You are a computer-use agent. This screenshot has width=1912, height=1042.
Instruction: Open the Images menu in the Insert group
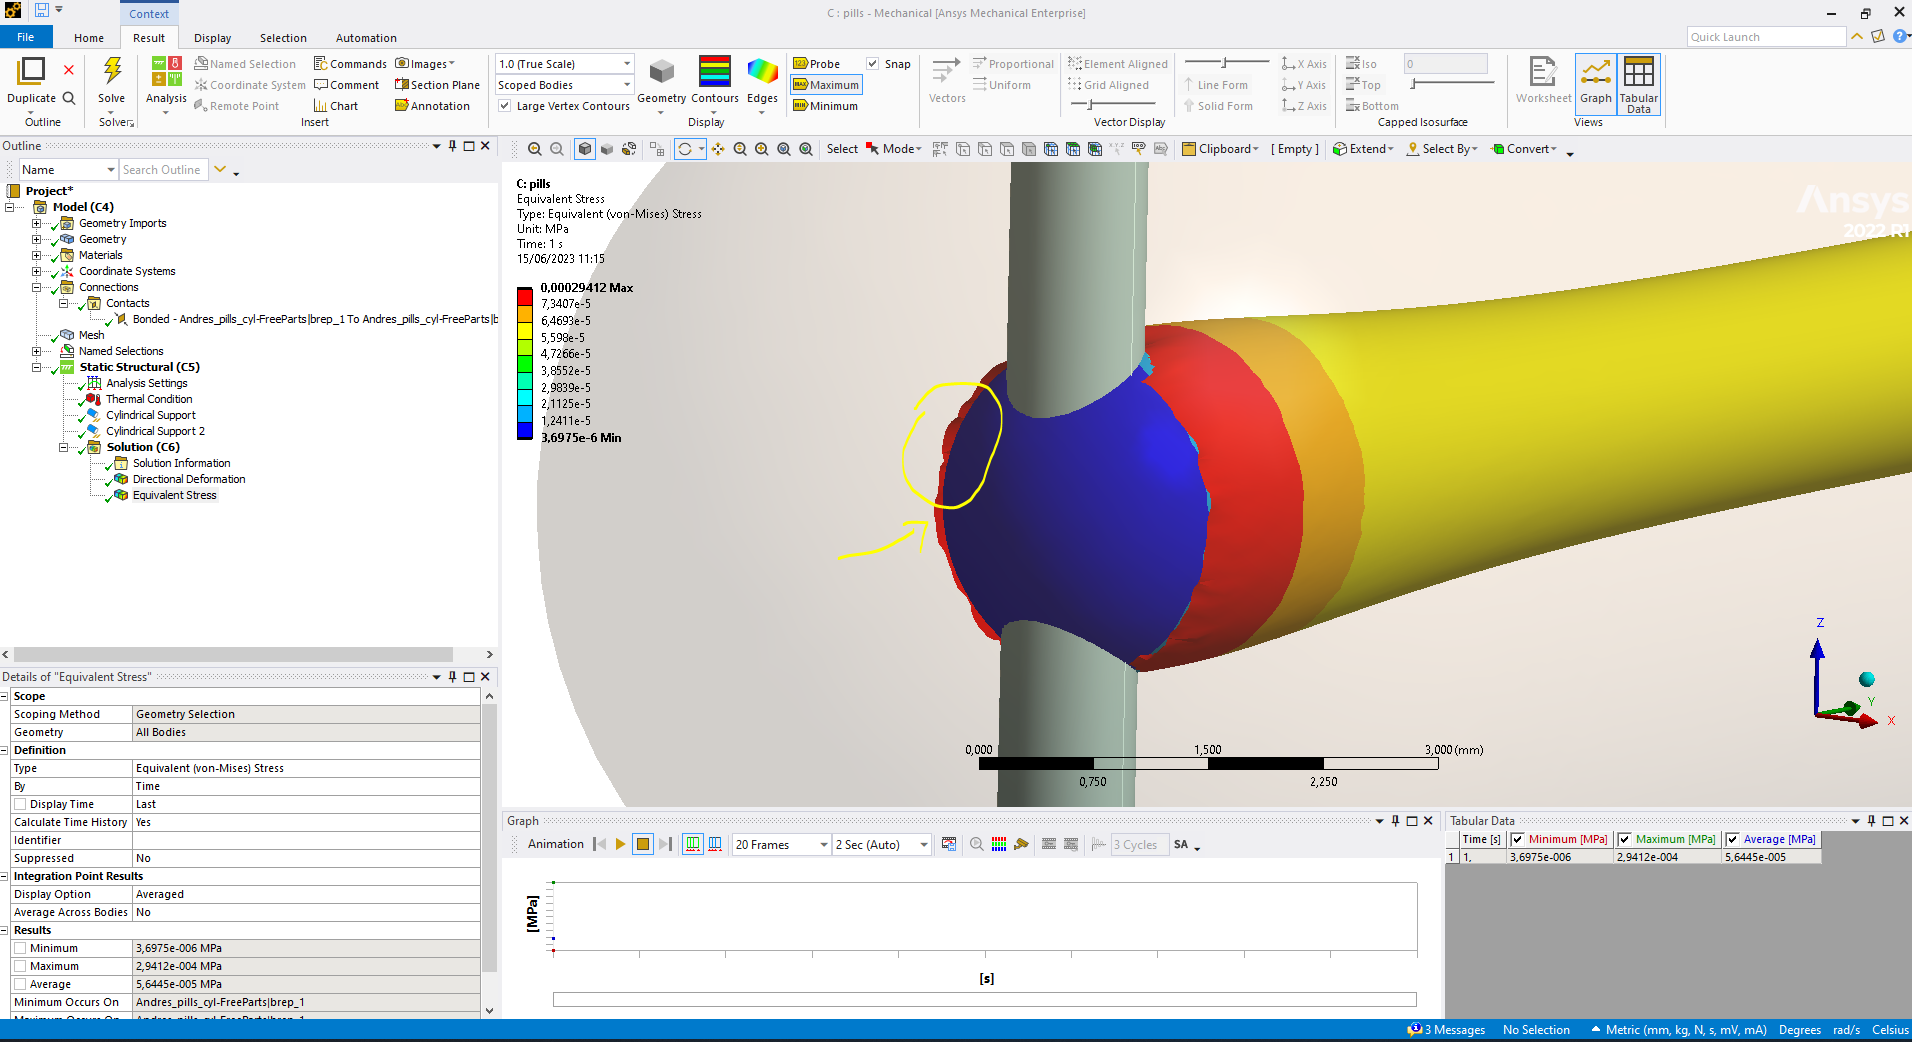pyautogui.click(x=425, y=64)
